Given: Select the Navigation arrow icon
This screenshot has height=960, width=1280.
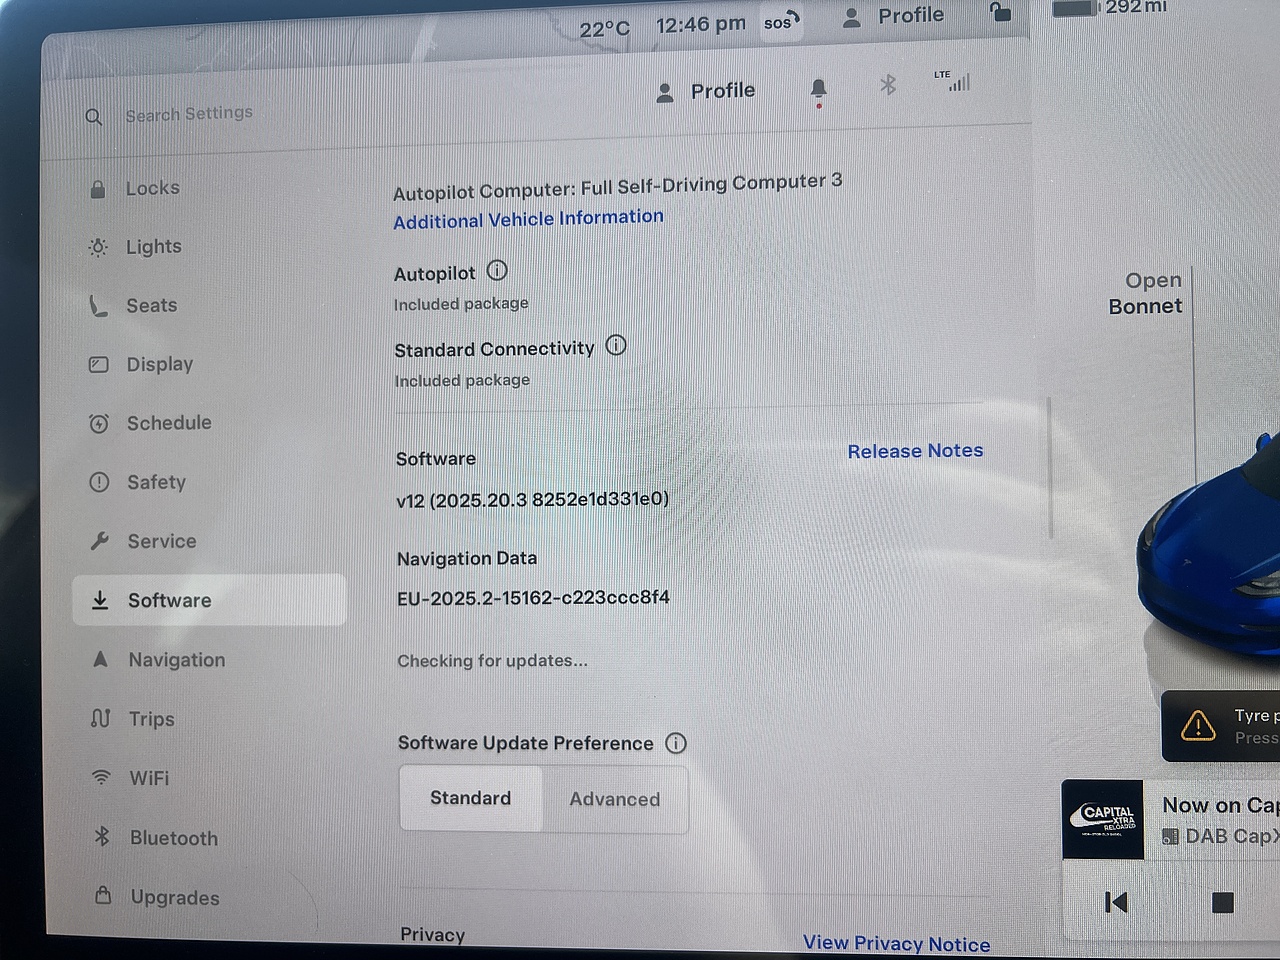Looking at the screenshot, I should (x=100, y=659).
